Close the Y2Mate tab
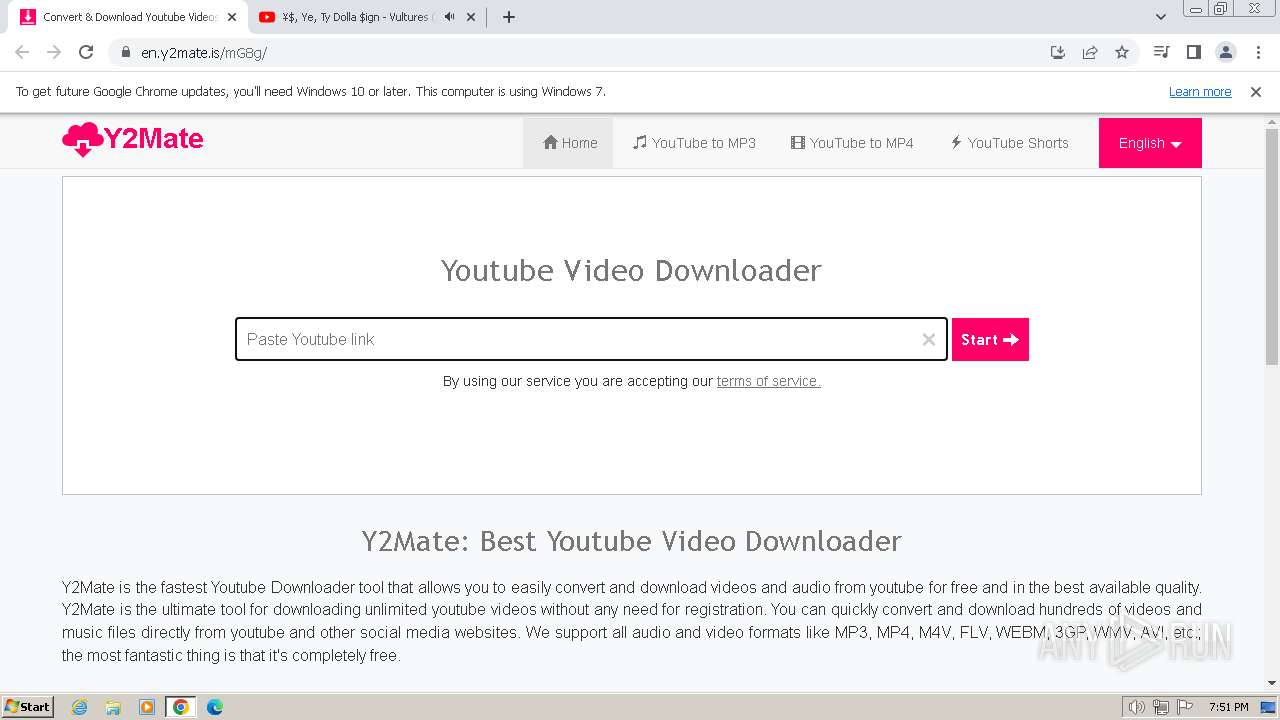Image resolution: width=1280 pixels, height=720 pixels. [232, 17]
